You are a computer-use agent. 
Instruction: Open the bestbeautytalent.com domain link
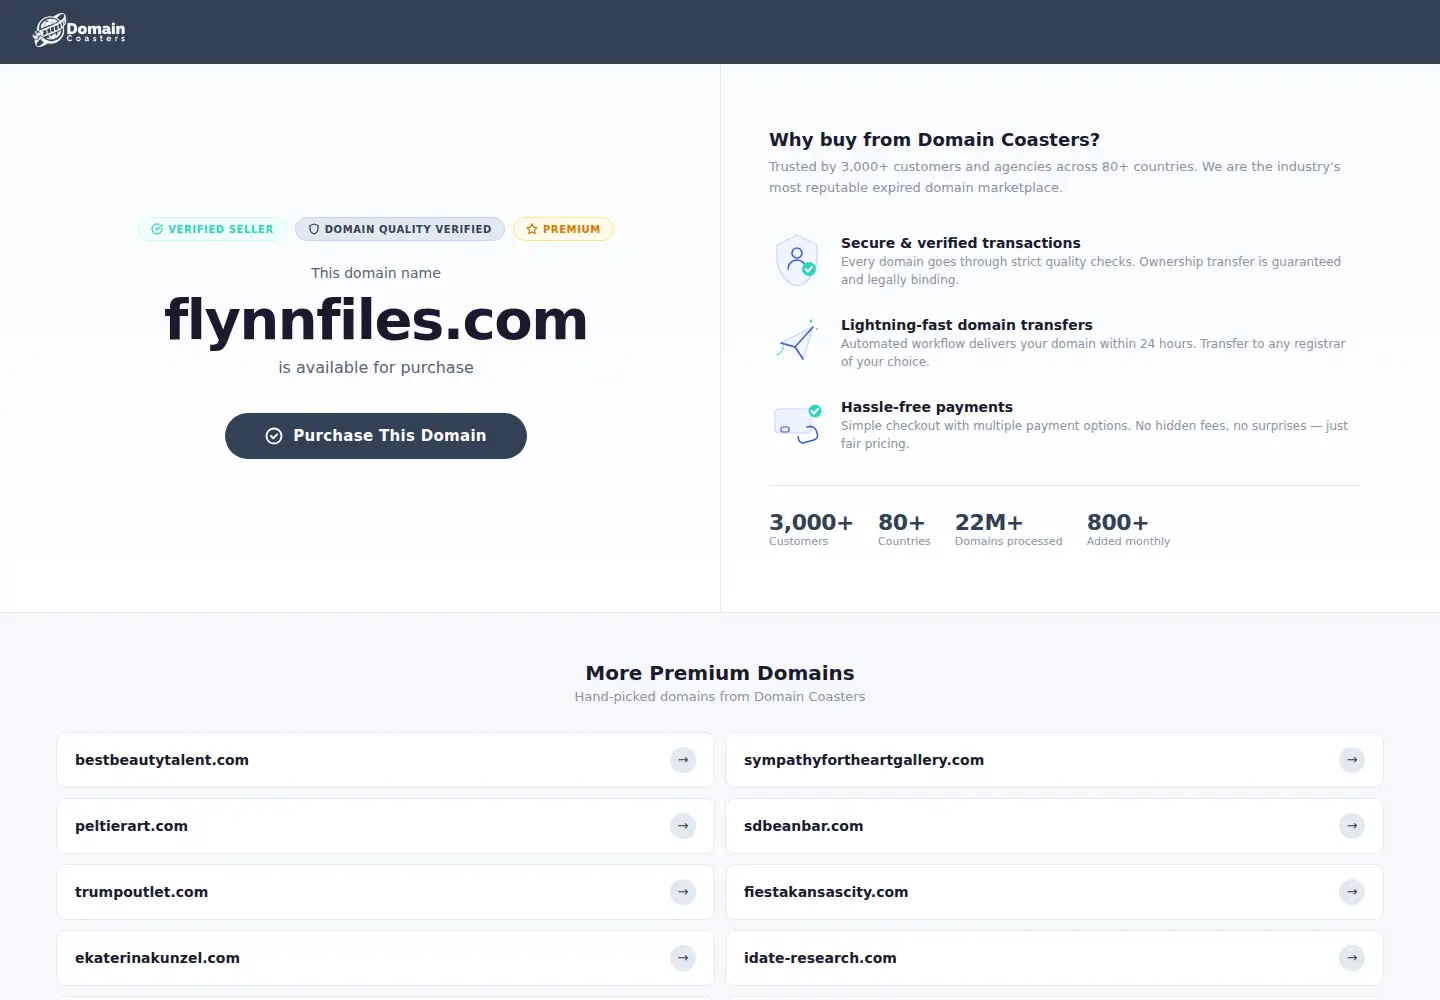point(385,760)
